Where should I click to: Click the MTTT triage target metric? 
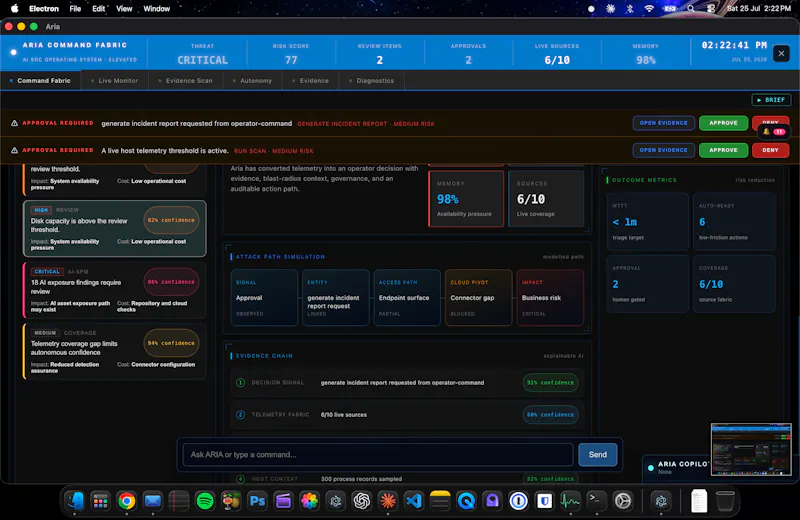coord(647,221)
